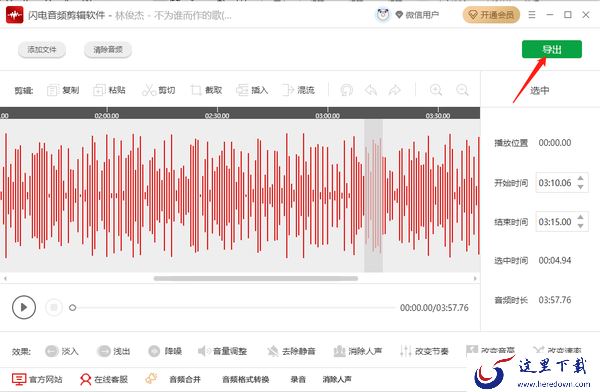Click the 添加文件 add file button

click(x=42, y=50)
